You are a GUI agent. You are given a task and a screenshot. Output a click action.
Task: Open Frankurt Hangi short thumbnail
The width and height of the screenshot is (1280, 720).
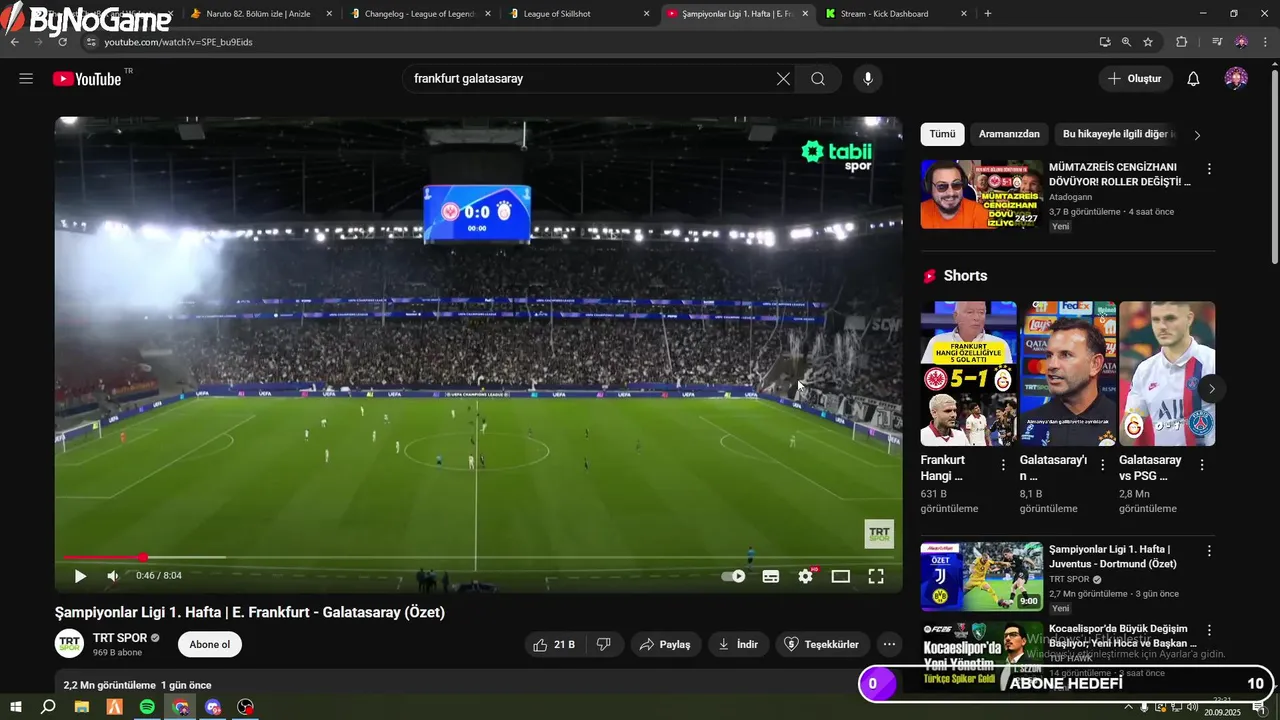pos(968,374)
